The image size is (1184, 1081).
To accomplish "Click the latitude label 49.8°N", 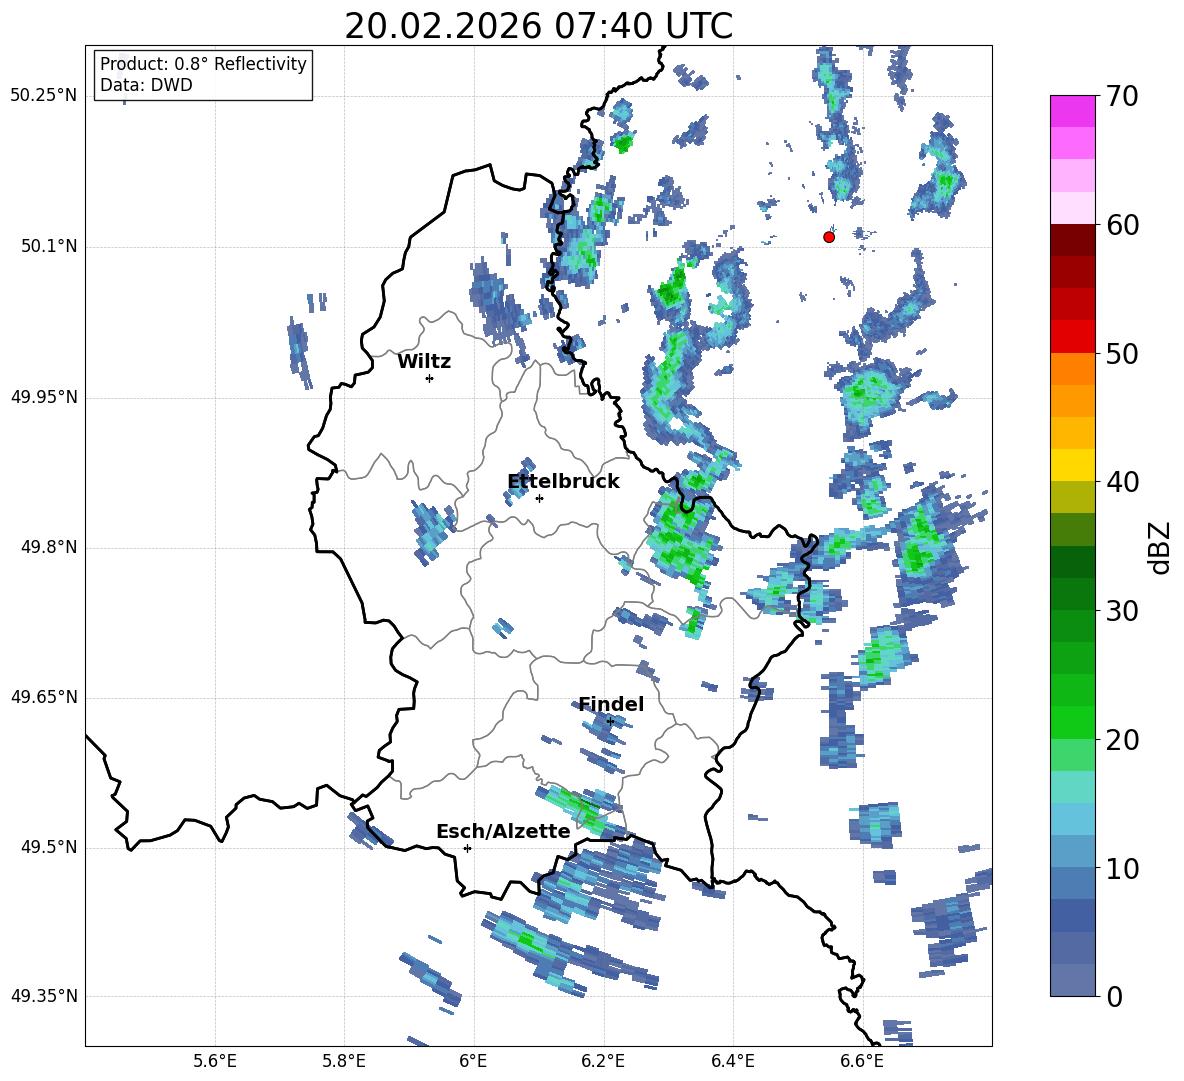I will 49,547.
